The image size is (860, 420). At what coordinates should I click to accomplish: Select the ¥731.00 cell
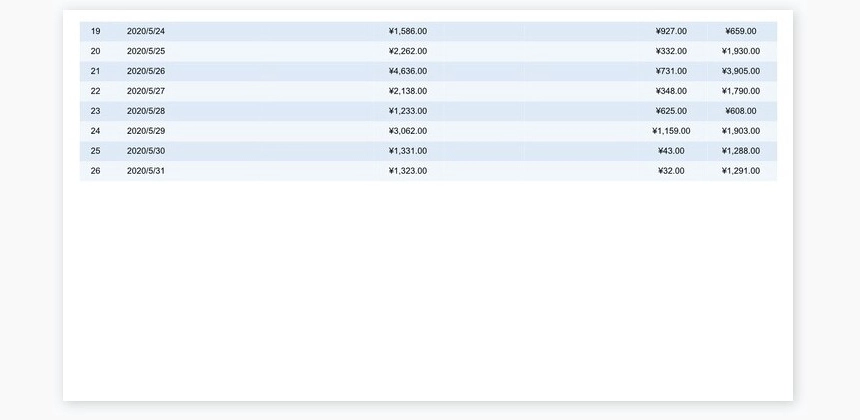(671, 71)
